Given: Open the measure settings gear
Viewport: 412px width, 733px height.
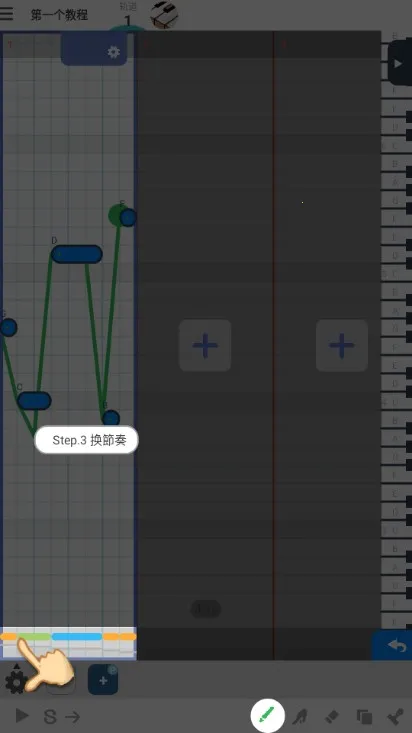Looking at the screenshot, I should 114,52.
